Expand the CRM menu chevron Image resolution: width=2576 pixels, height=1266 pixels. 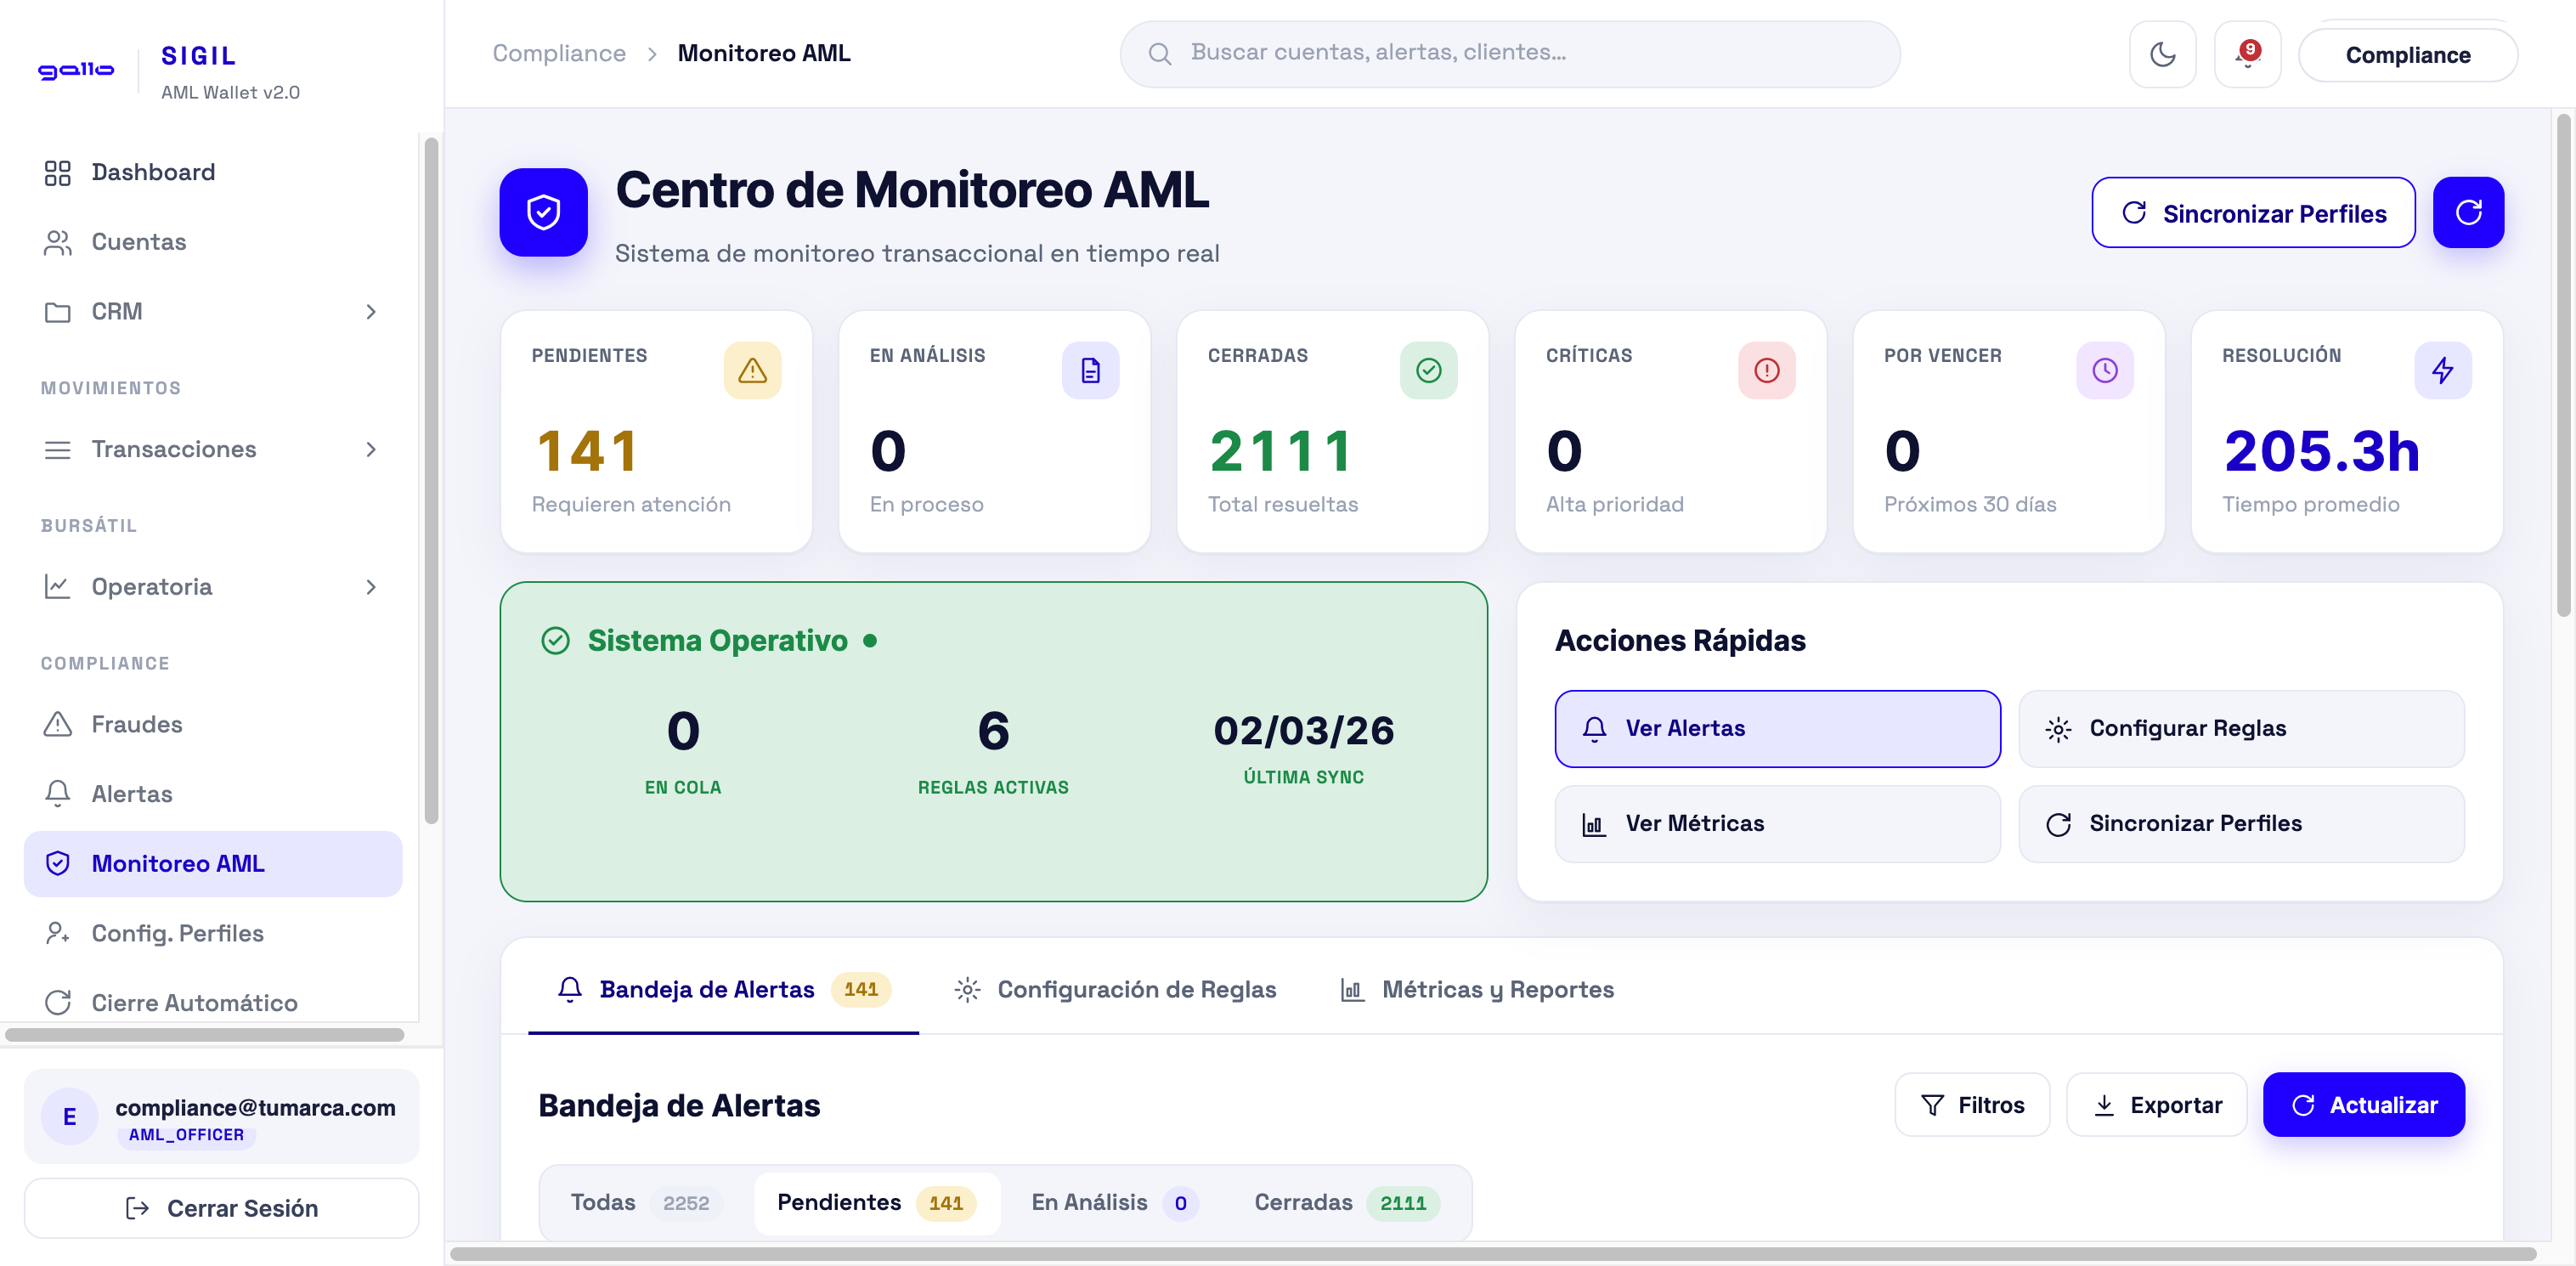pyautogui.click(x=371, y=312)
